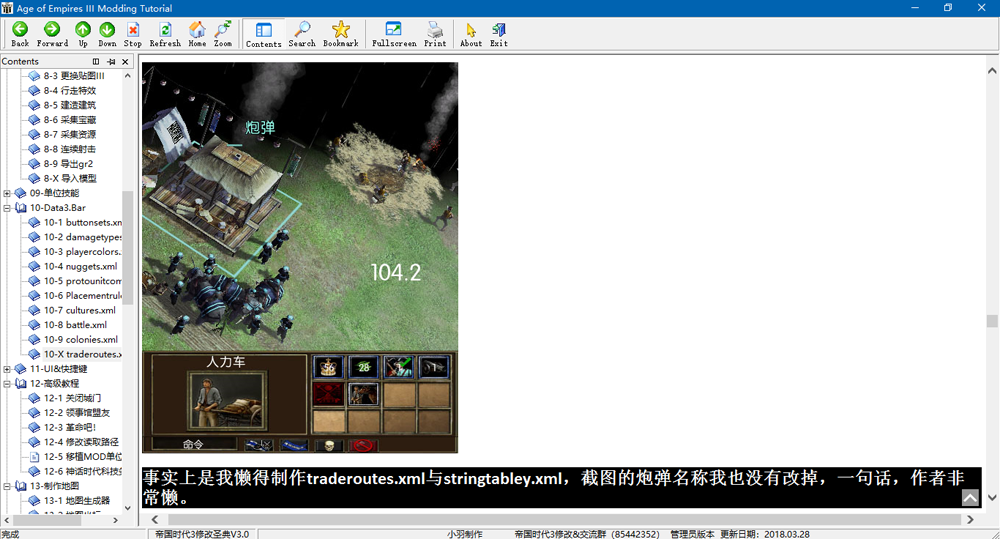Select 10-5 protounitcom topic

click(x=82, y=281)
